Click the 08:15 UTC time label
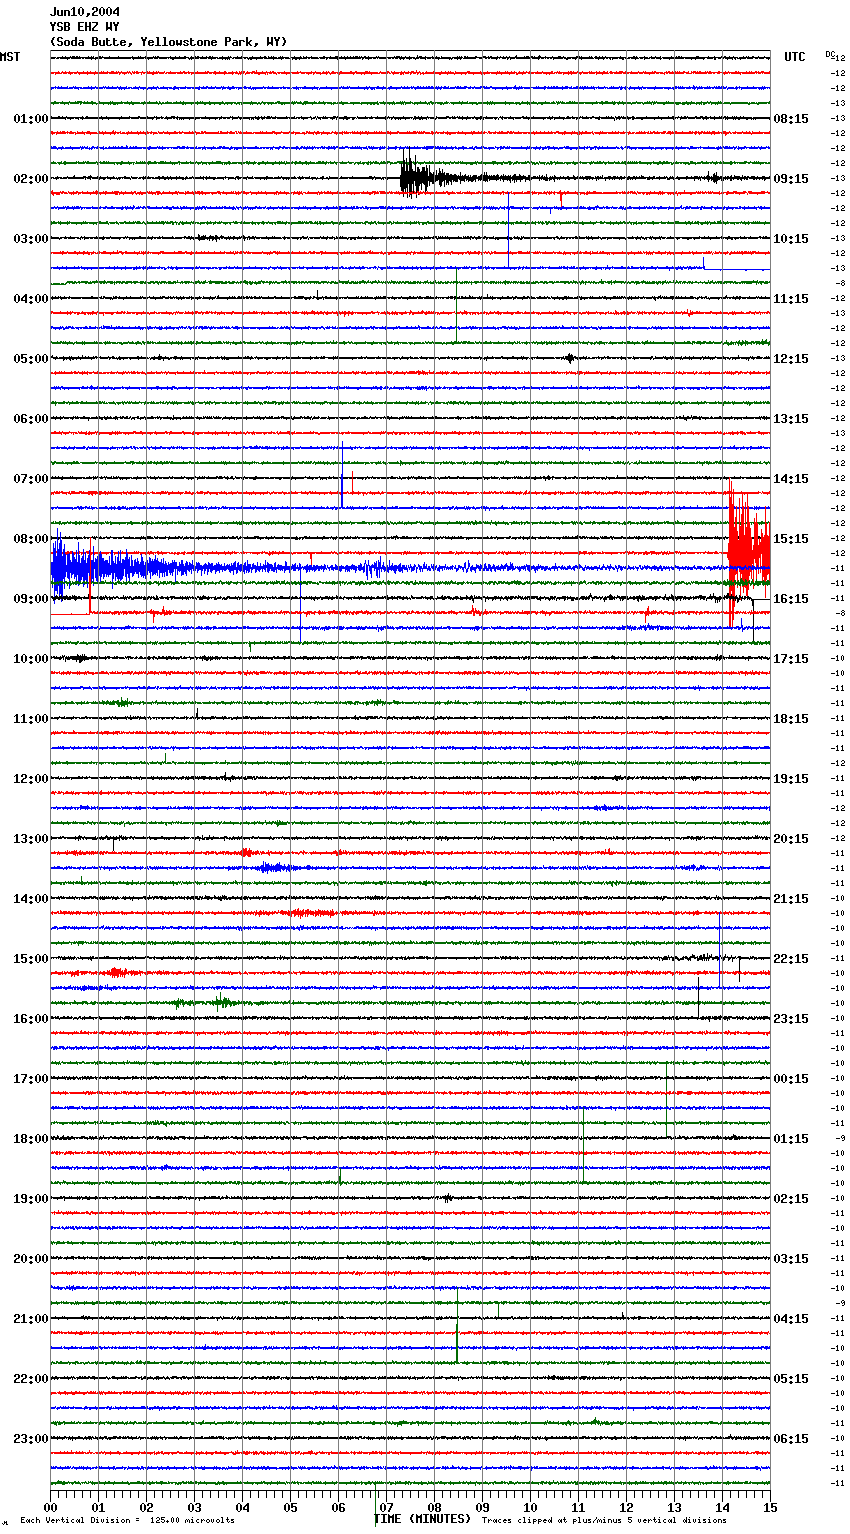Viewport: 850px width, 1534px height. point(791,119)
